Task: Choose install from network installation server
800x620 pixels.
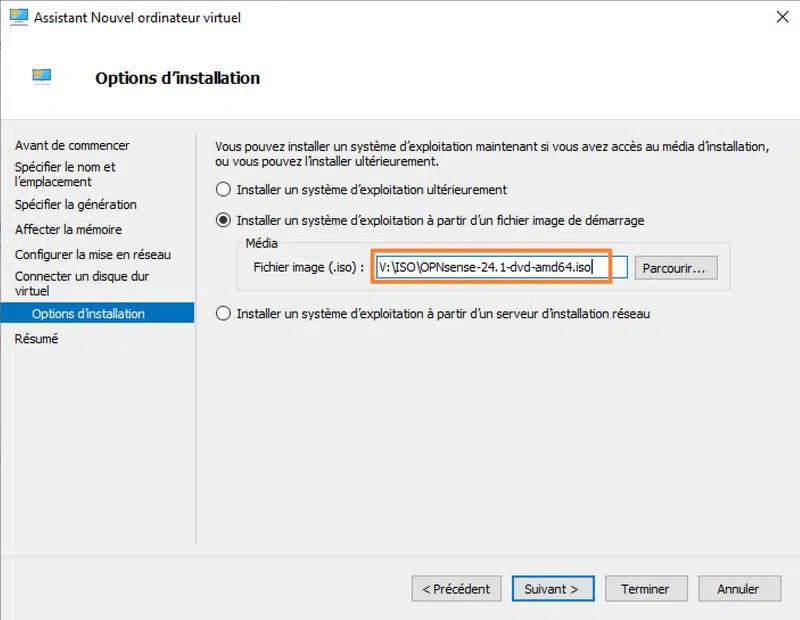Action: (224, 314)
